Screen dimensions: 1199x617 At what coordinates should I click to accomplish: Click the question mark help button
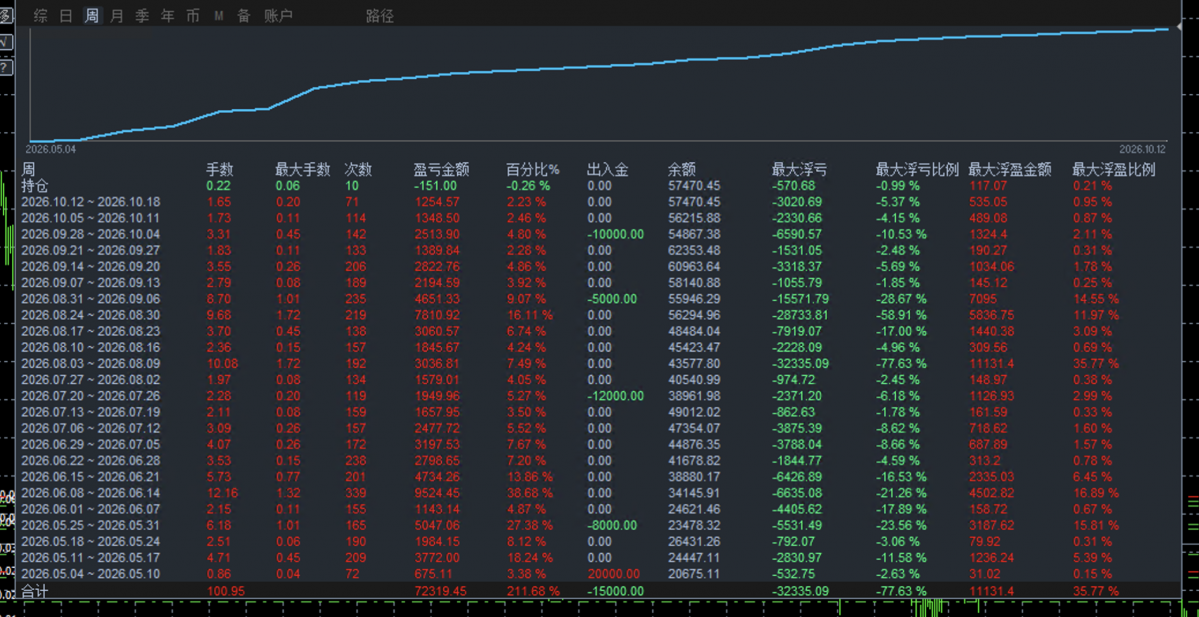click(5, 68)
